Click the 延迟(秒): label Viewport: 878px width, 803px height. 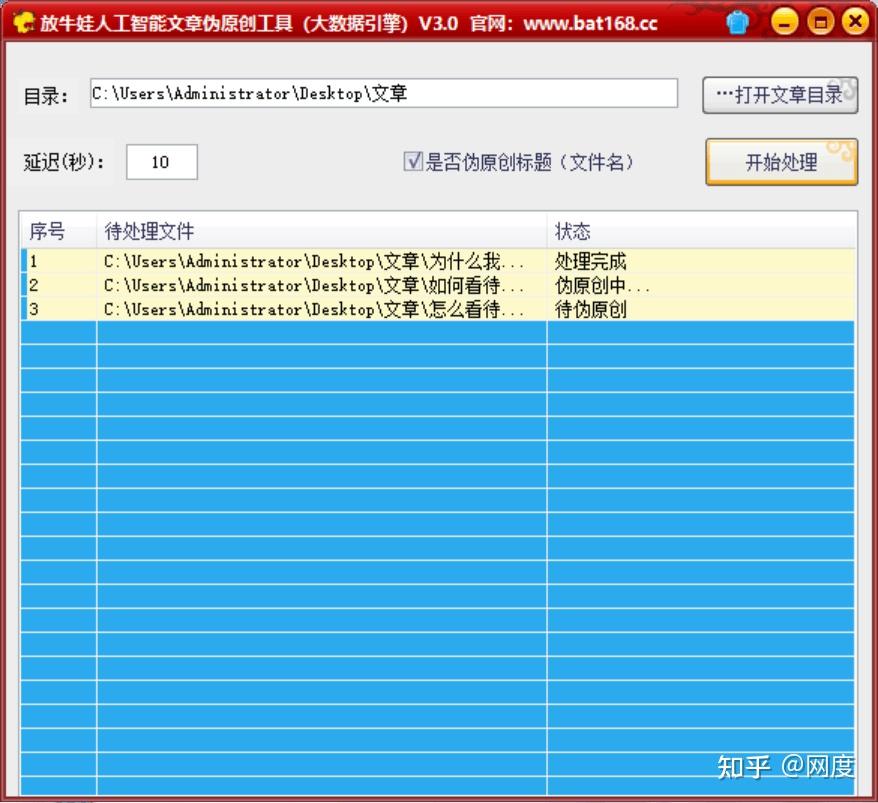[x=63, y=162]
